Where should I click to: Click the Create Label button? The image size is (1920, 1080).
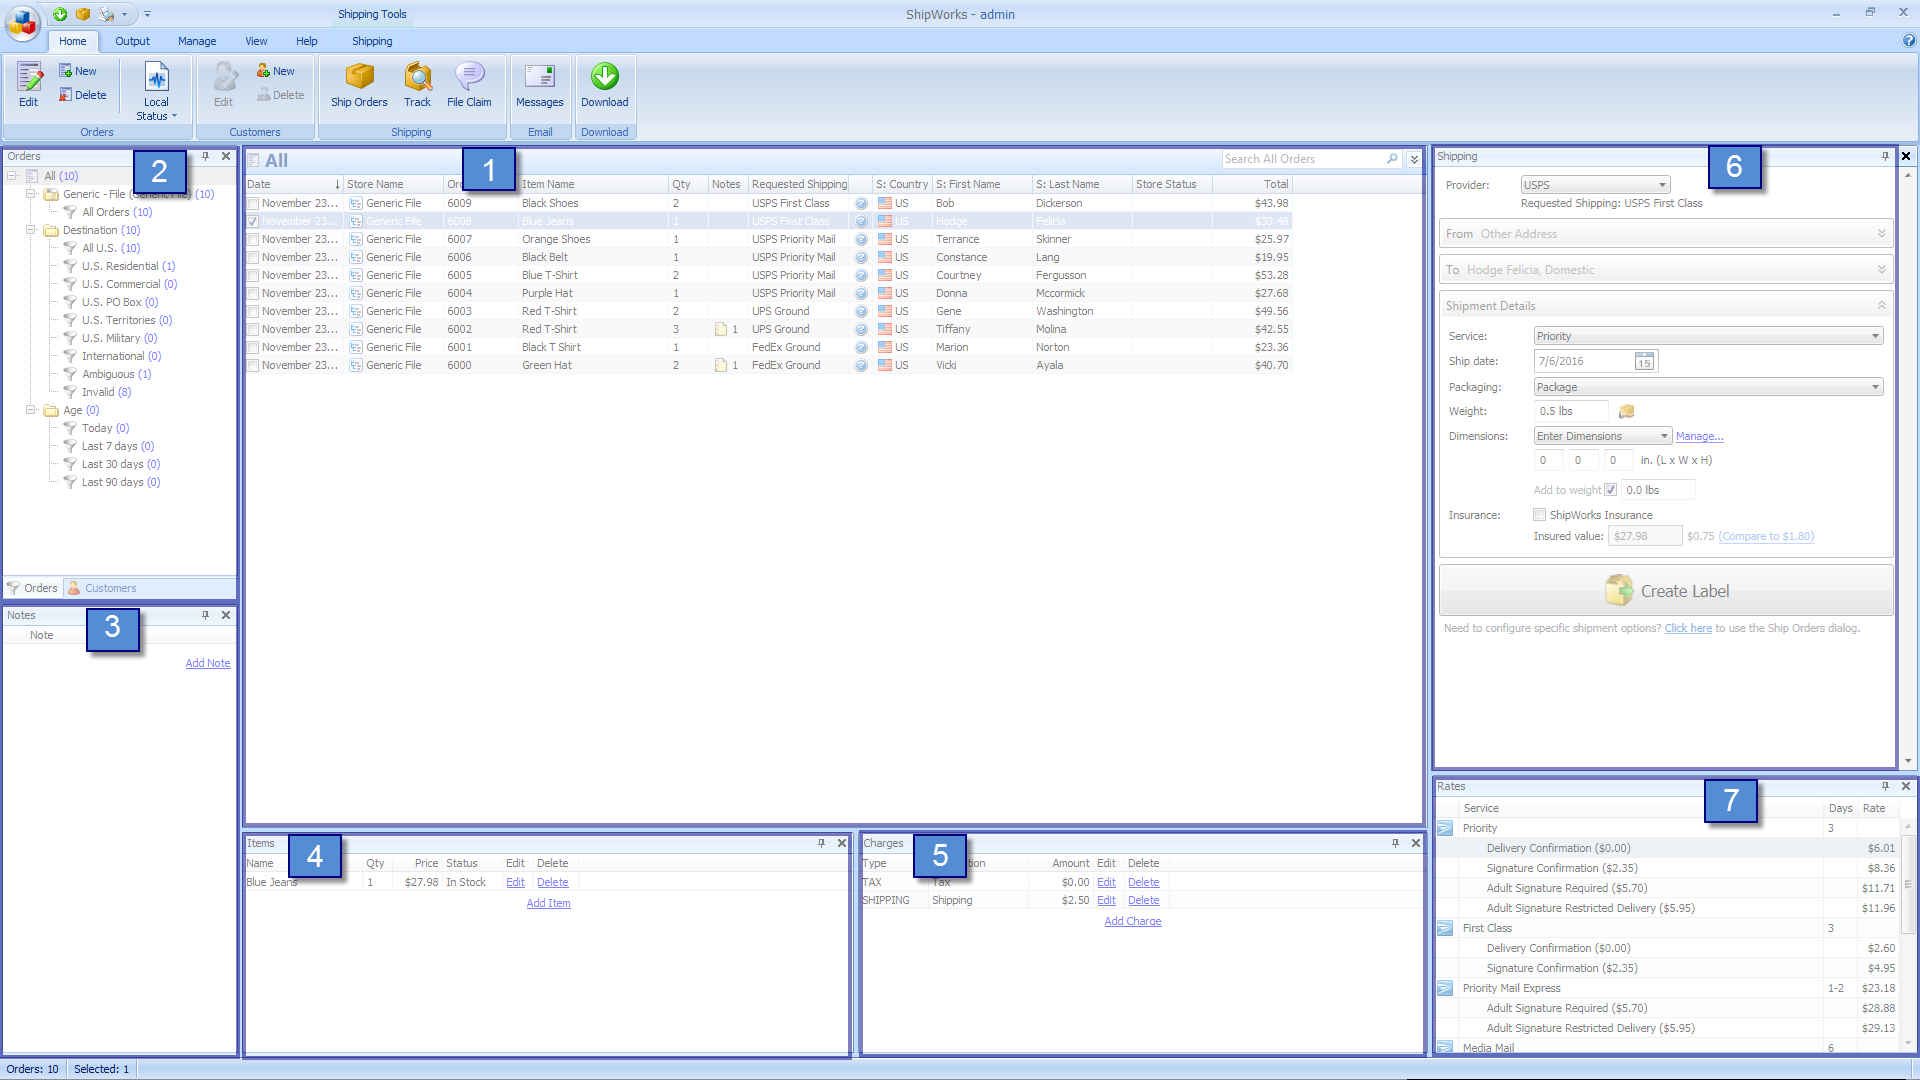pyautogui.click(x=1665, y=591)
